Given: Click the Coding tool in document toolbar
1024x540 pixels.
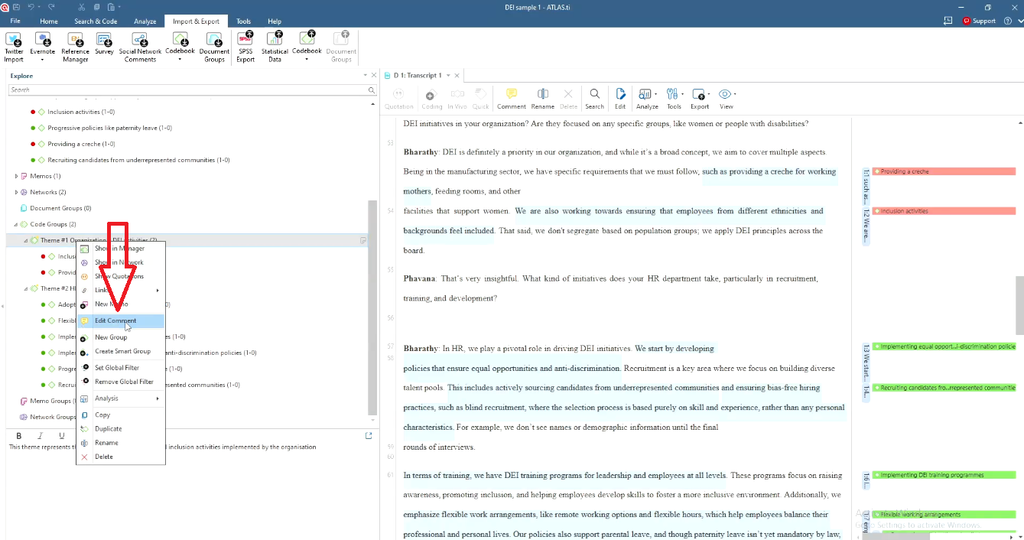Looking at the screenshot, I should point(431,99).
